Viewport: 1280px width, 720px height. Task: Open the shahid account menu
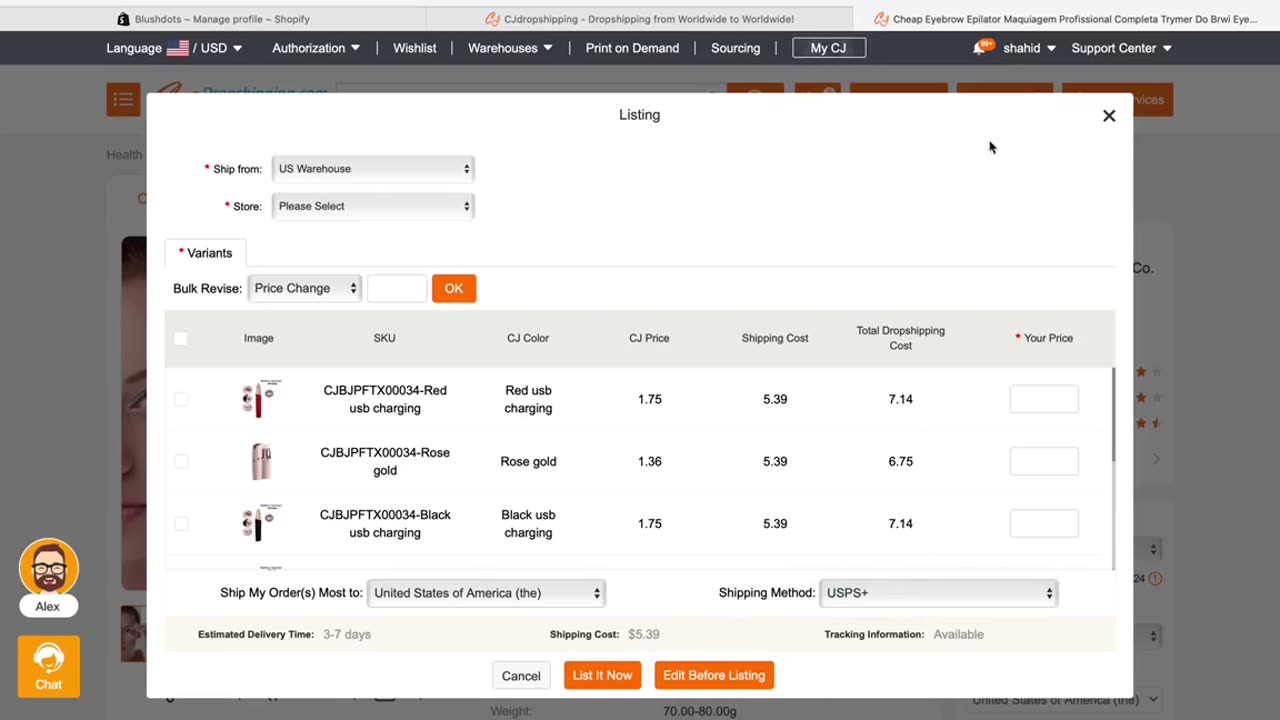click(1029, 48)
